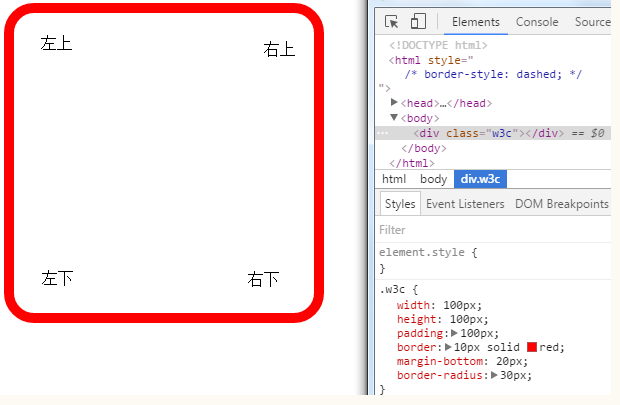Click the Filter styles input field
Image resolution: width=620 pixels, height=405 pixels.
pos(493,230)
